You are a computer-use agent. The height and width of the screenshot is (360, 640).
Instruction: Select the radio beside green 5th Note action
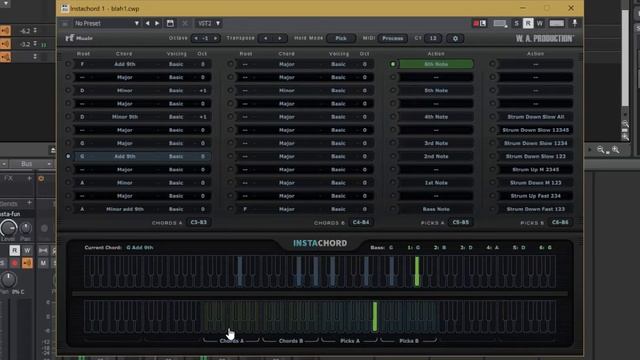coord(393,64)
